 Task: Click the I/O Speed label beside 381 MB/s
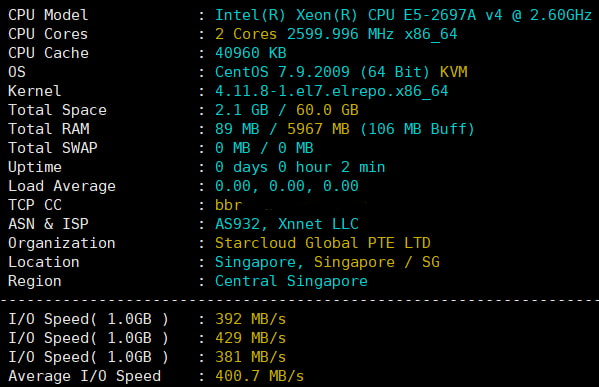point(88,357)
